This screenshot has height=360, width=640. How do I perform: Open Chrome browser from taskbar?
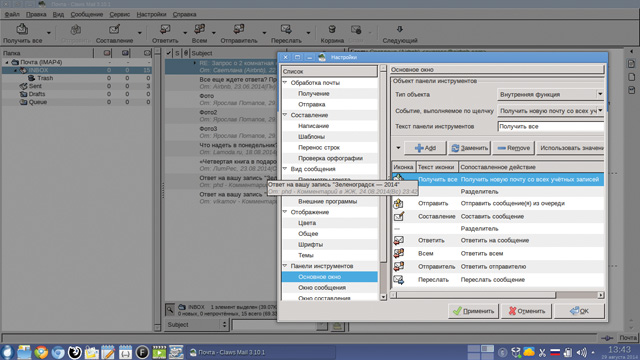coord(41,352)
